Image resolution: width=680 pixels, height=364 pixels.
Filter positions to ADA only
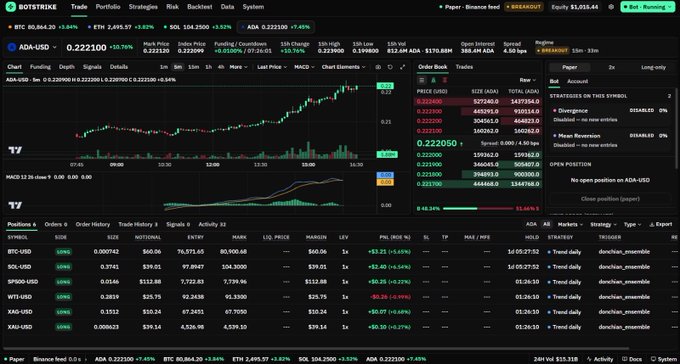(x=531, y=224)
